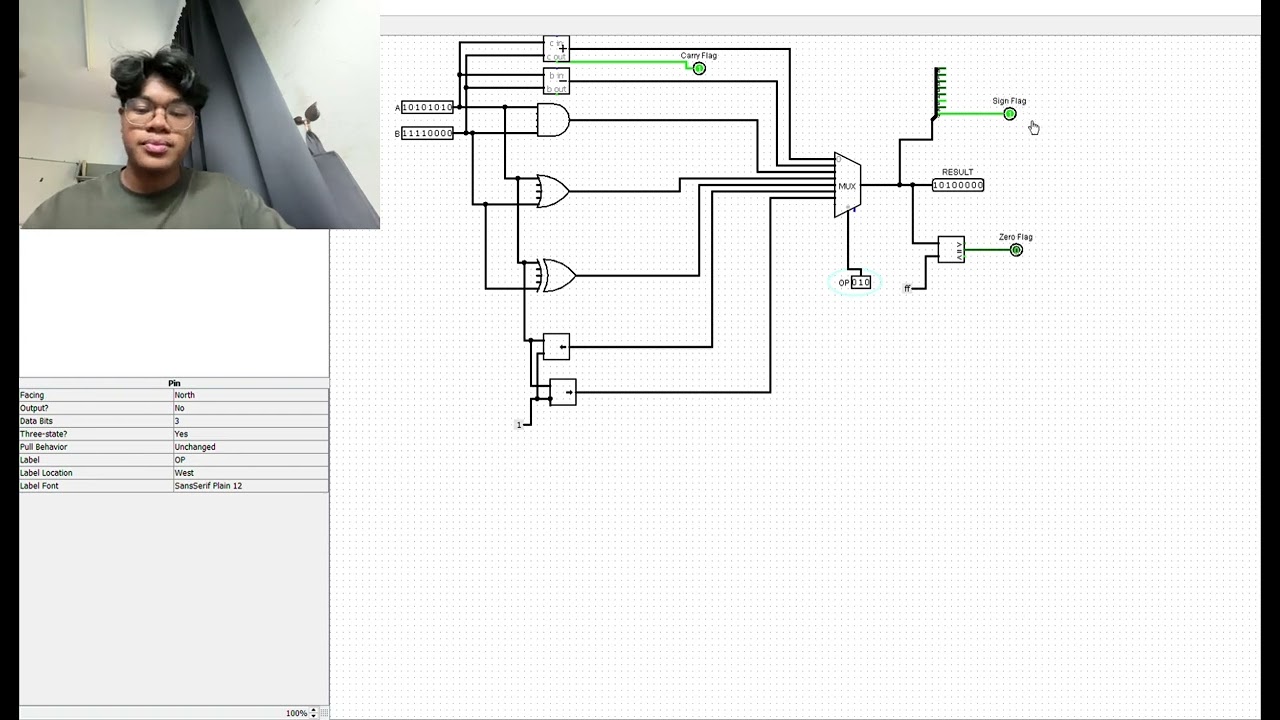Select input pin B with value 11110000

(427, 133)
